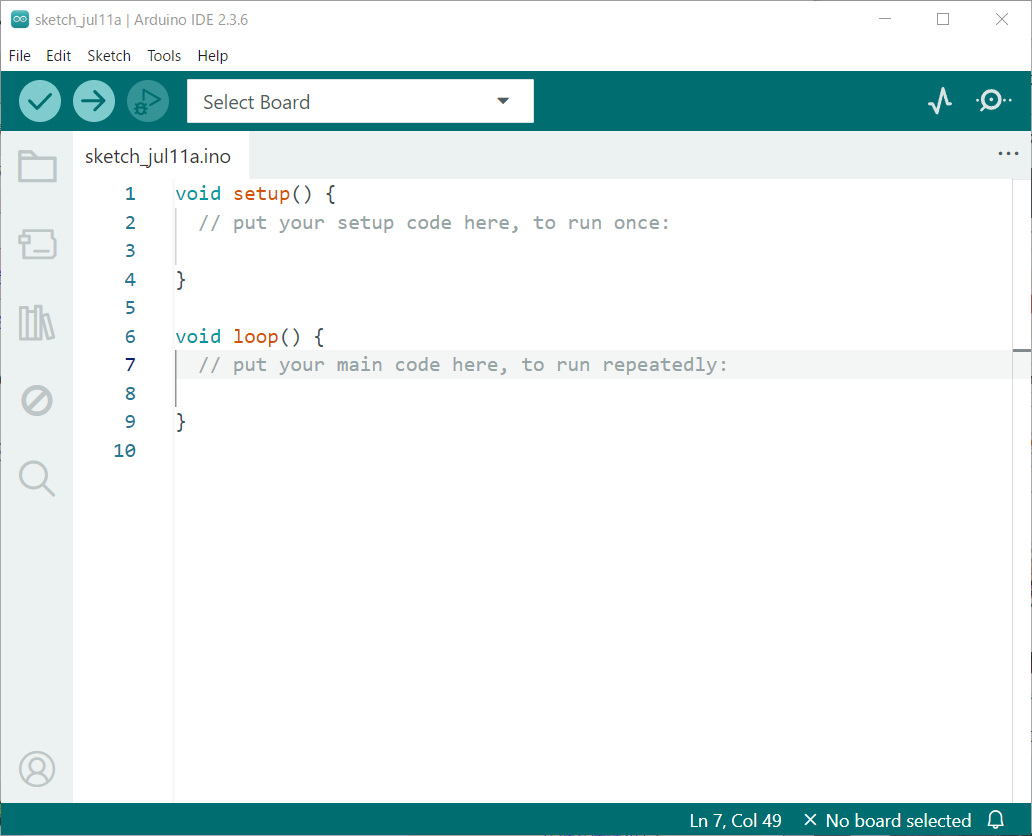
Task: Click the main code comment on line 7
Action: point(463,365)
